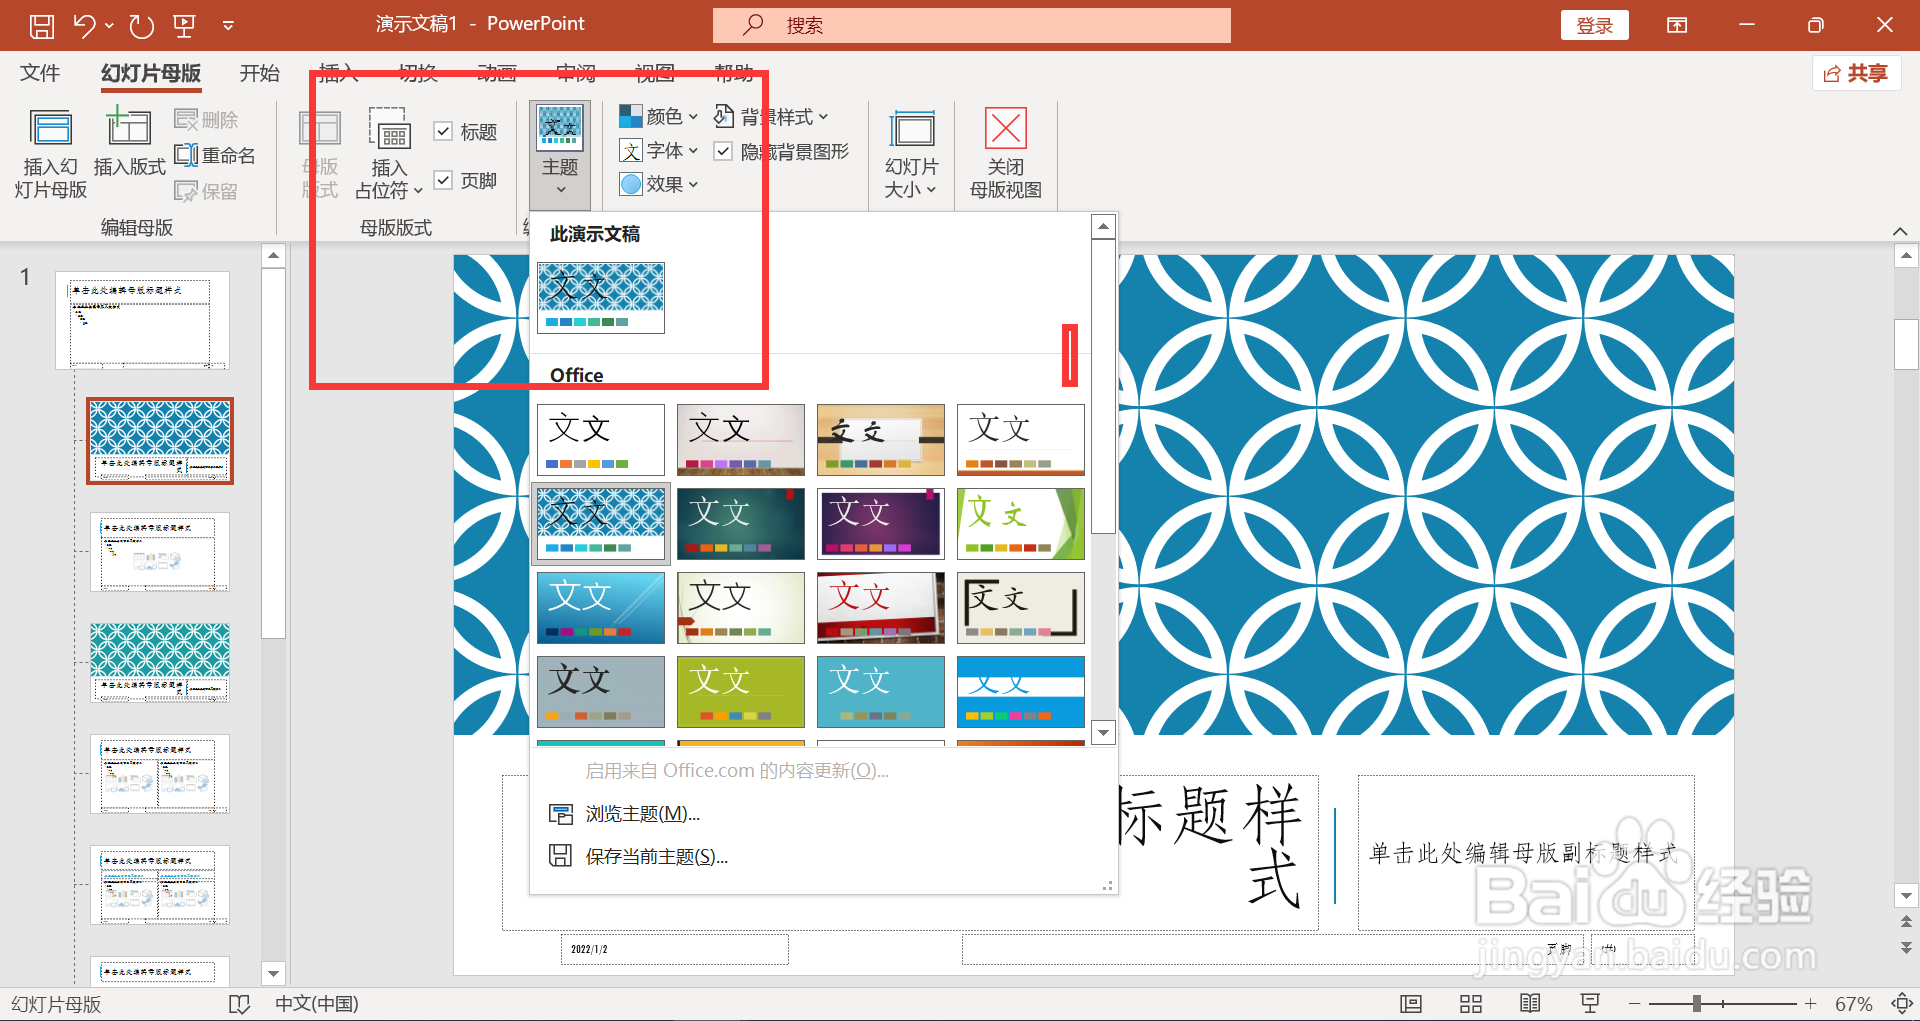Switch to Normal view icon

pos(1411,1004)
